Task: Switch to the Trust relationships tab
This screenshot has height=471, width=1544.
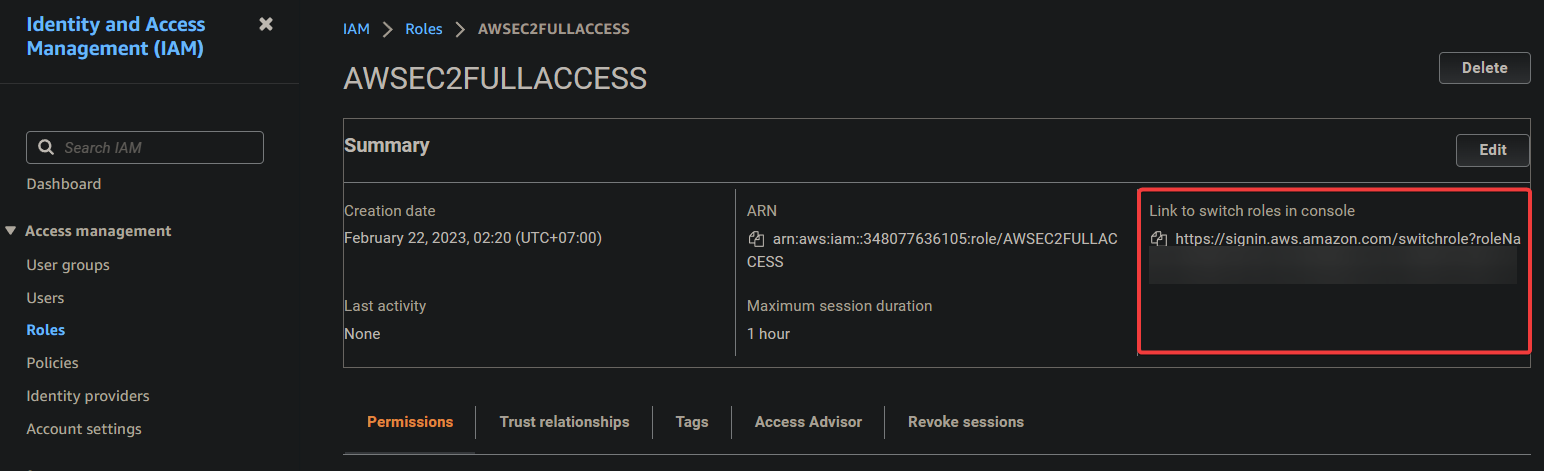Action: (565, 422)
